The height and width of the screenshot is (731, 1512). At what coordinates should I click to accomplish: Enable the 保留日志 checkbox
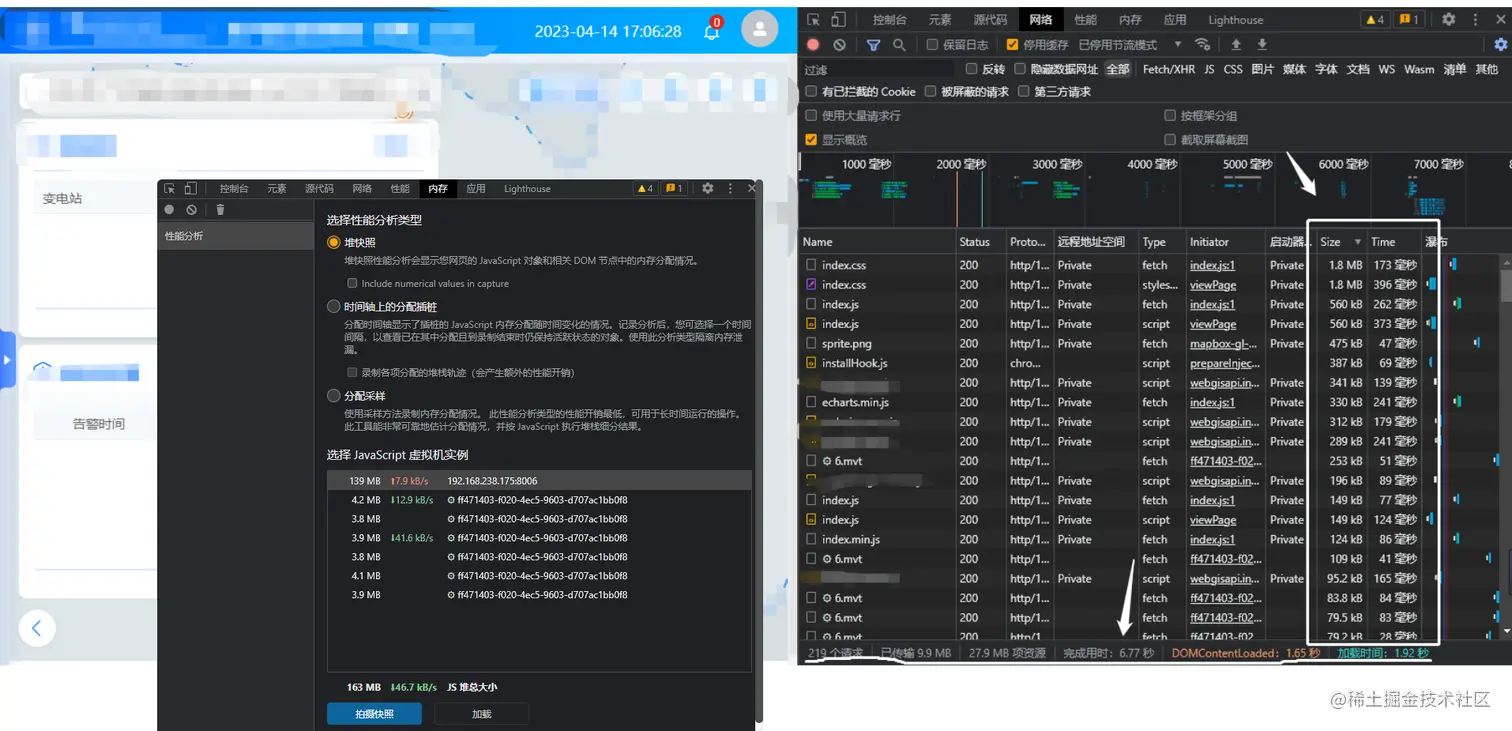932,45
